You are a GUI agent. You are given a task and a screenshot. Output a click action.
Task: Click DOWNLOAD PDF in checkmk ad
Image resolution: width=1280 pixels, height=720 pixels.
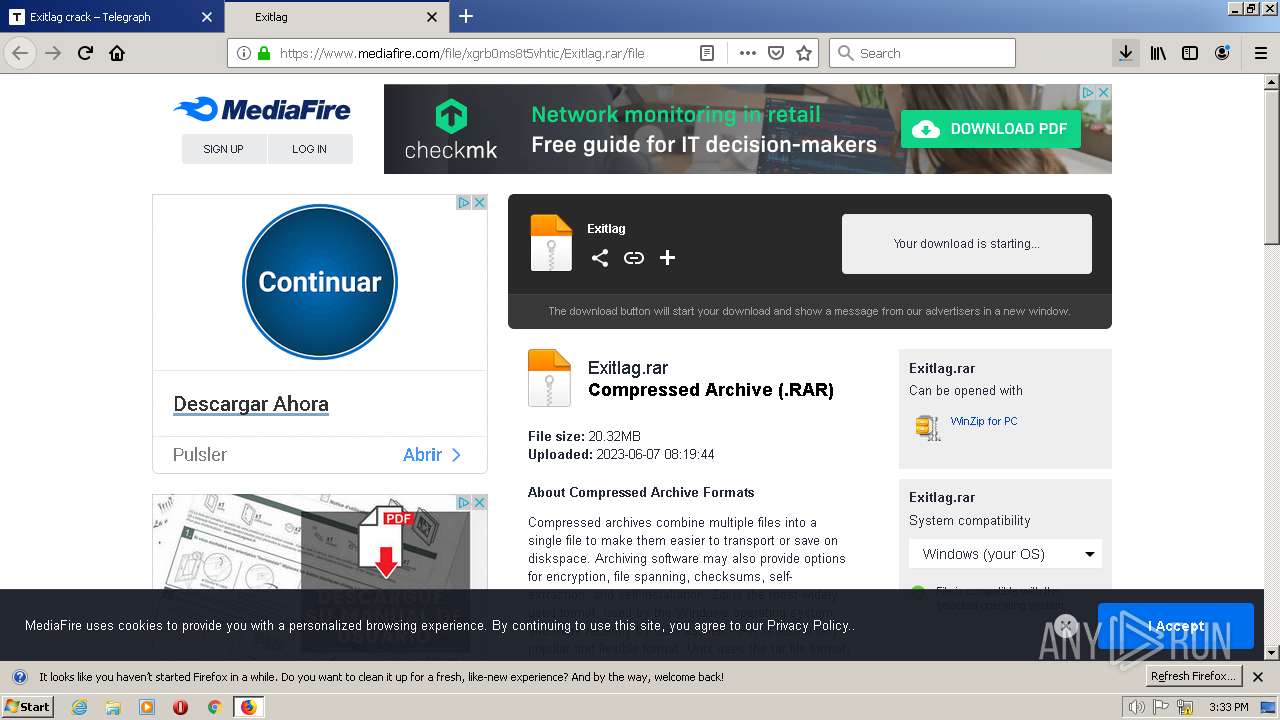click(x=991, y=129)
